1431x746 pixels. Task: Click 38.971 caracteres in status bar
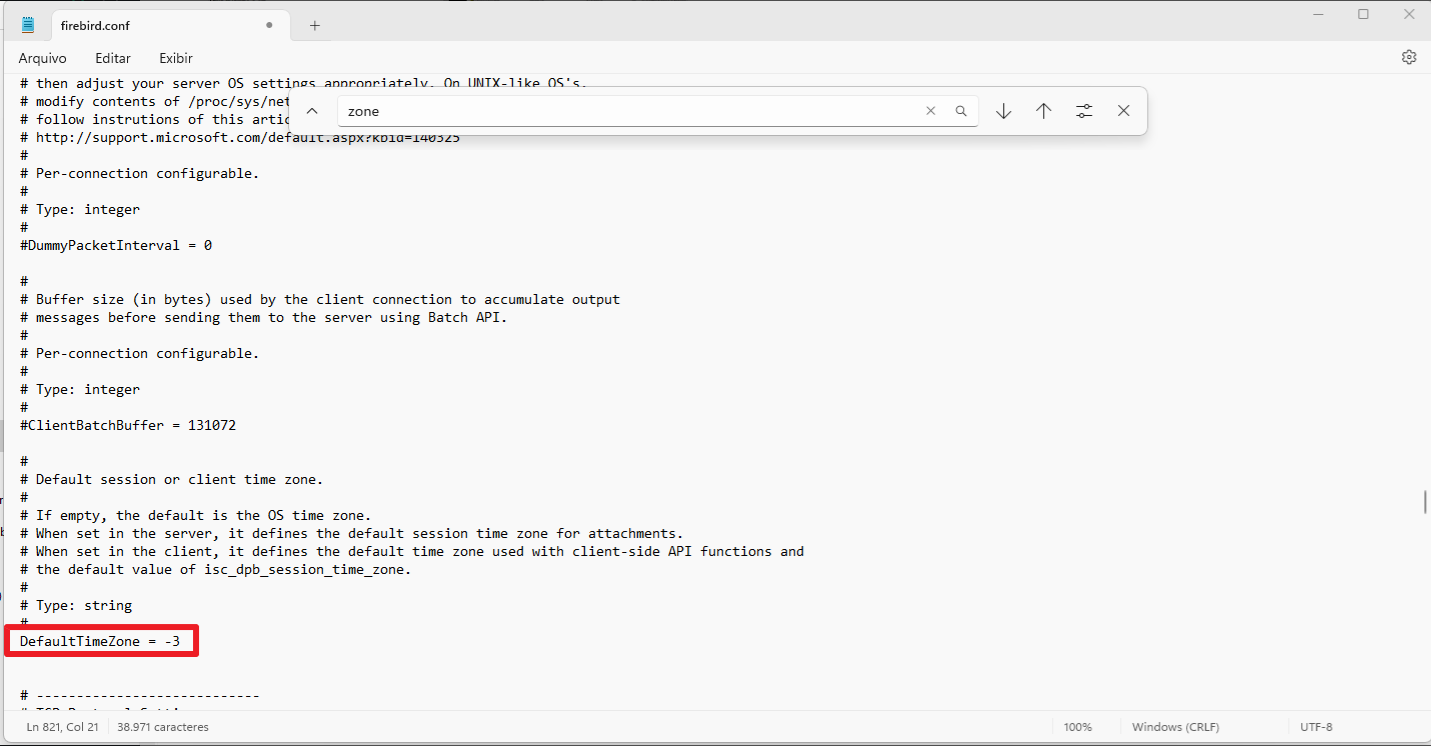[x=163, y=727]
